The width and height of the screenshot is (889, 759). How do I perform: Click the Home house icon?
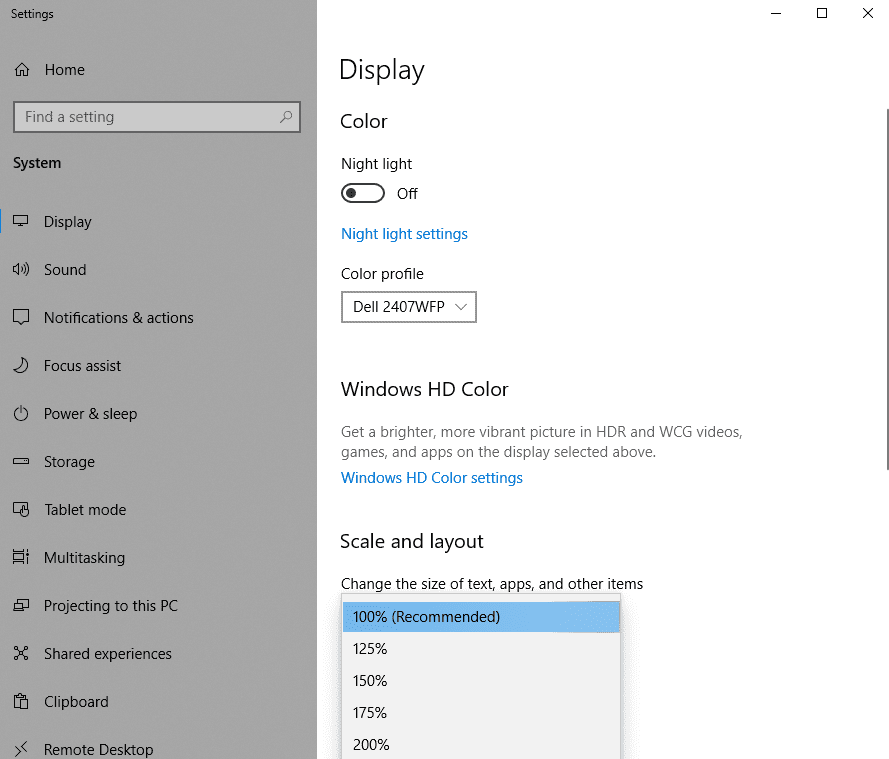point(22,70)
